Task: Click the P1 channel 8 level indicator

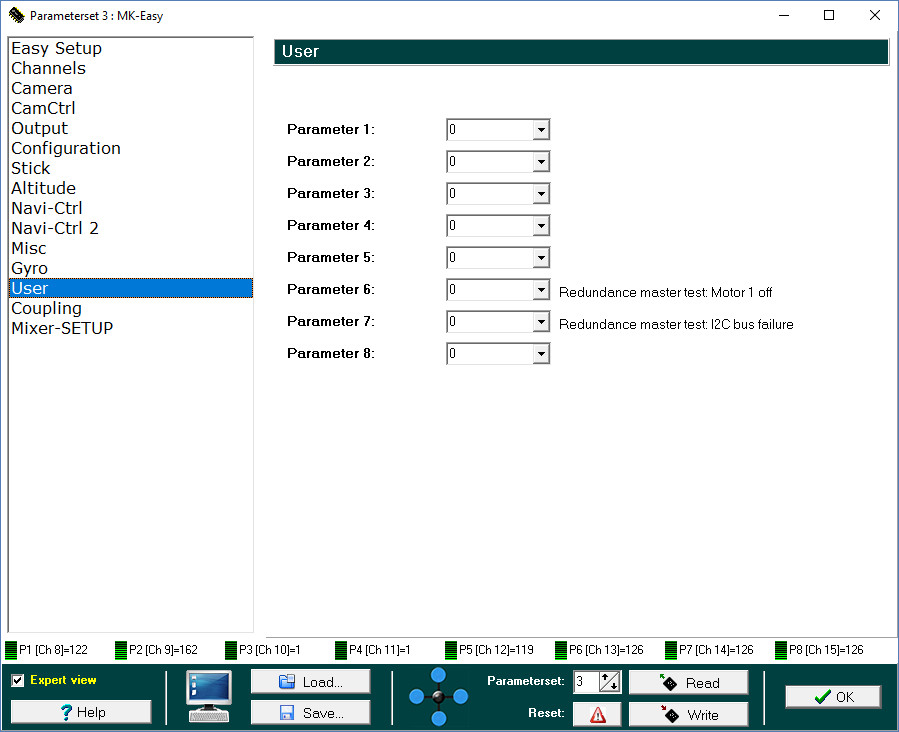Action: click(11, 650)
